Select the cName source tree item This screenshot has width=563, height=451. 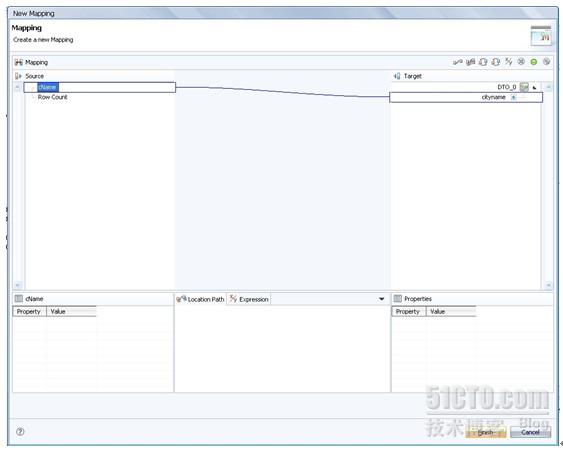click(x=48, y=87)
